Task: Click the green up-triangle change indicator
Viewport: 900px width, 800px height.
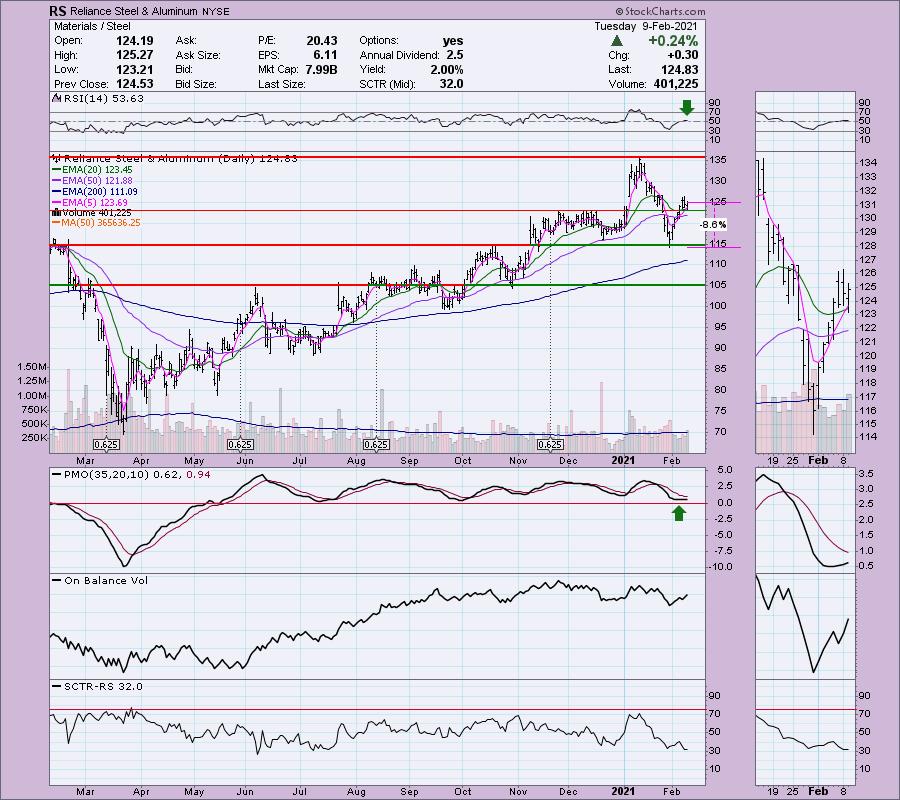Action: (x=616, y=41)
